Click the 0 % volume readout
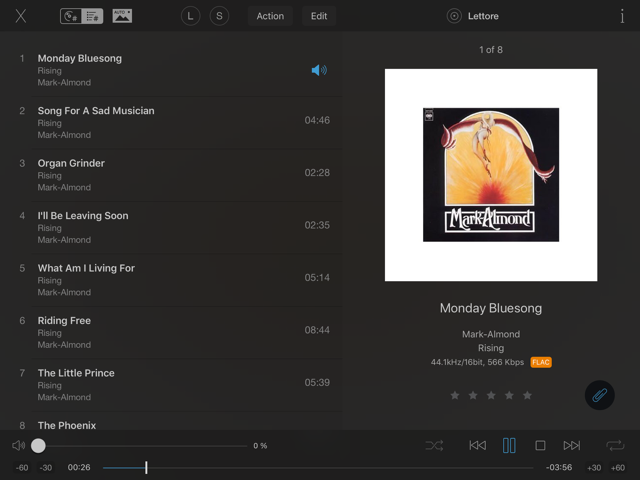The image size is (640, 480). (260, 446)
